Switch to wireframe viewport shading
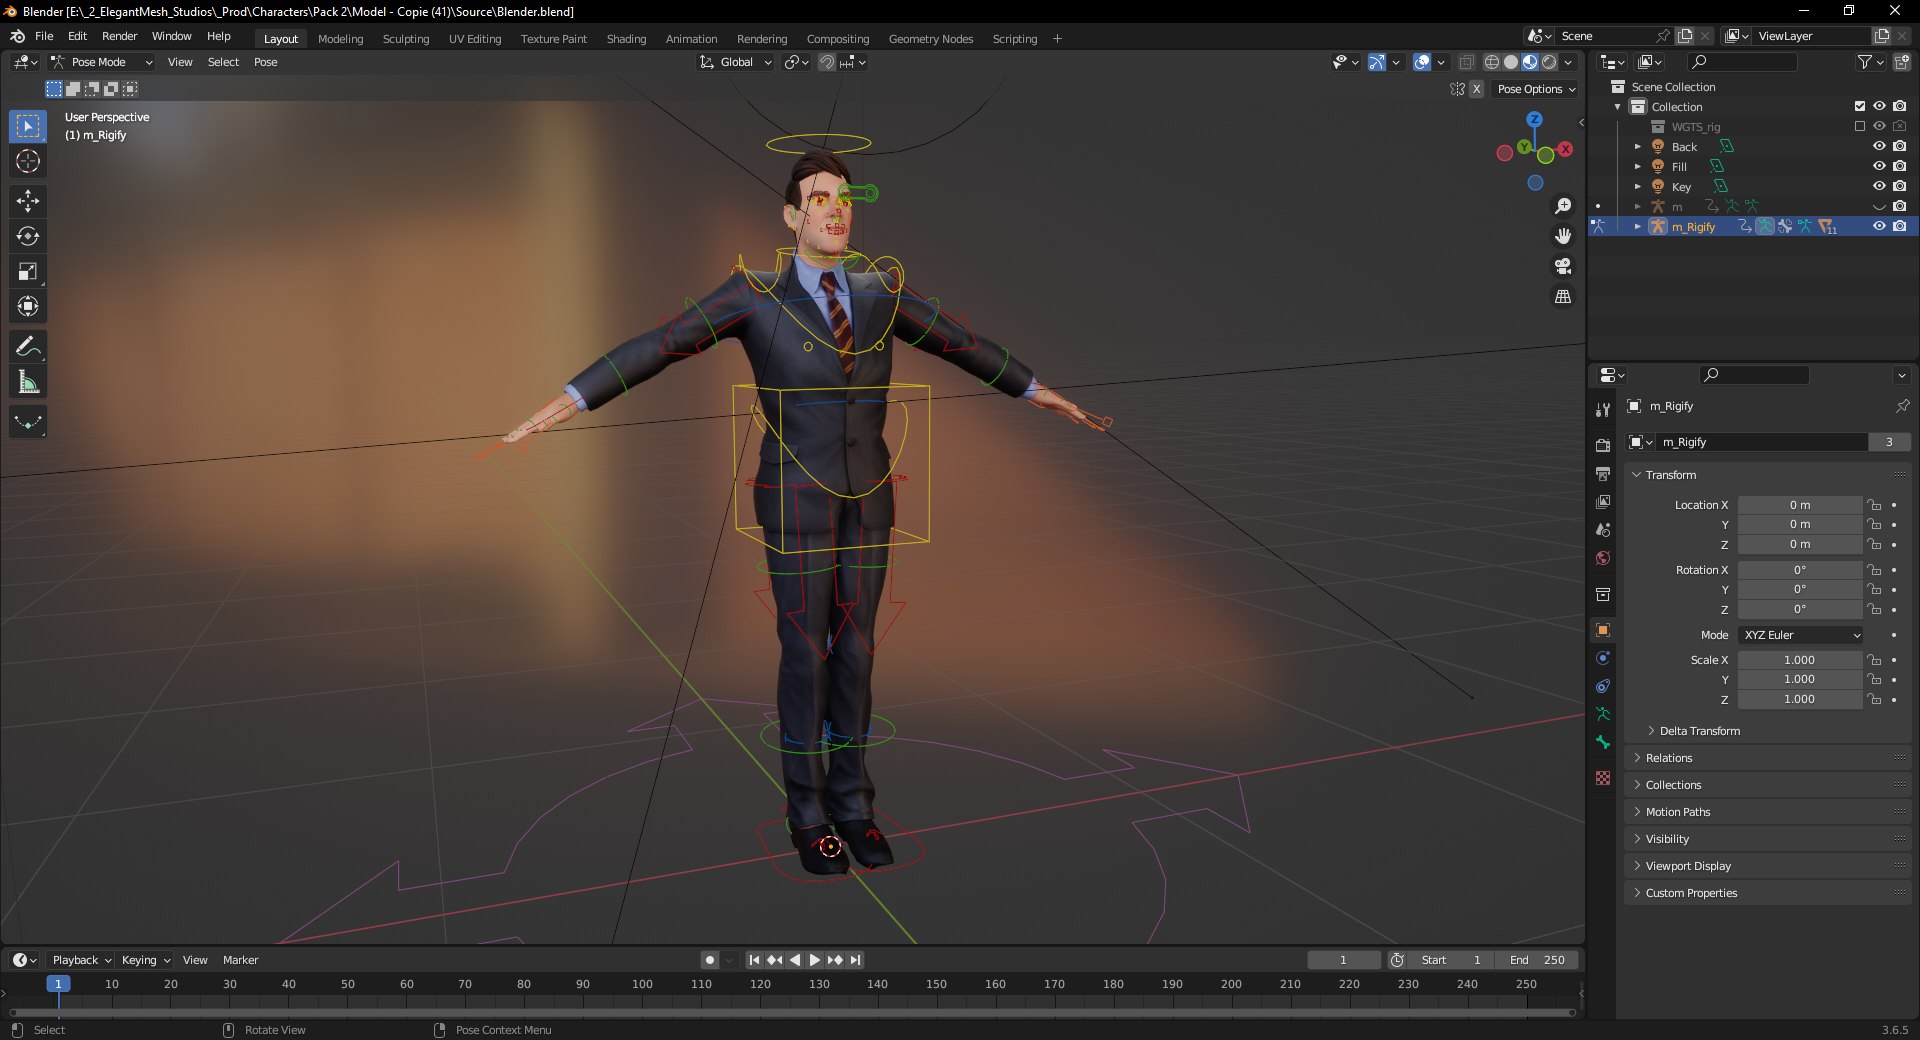This screenshot has height=1040, width=1920. (x=1492, y=62)
